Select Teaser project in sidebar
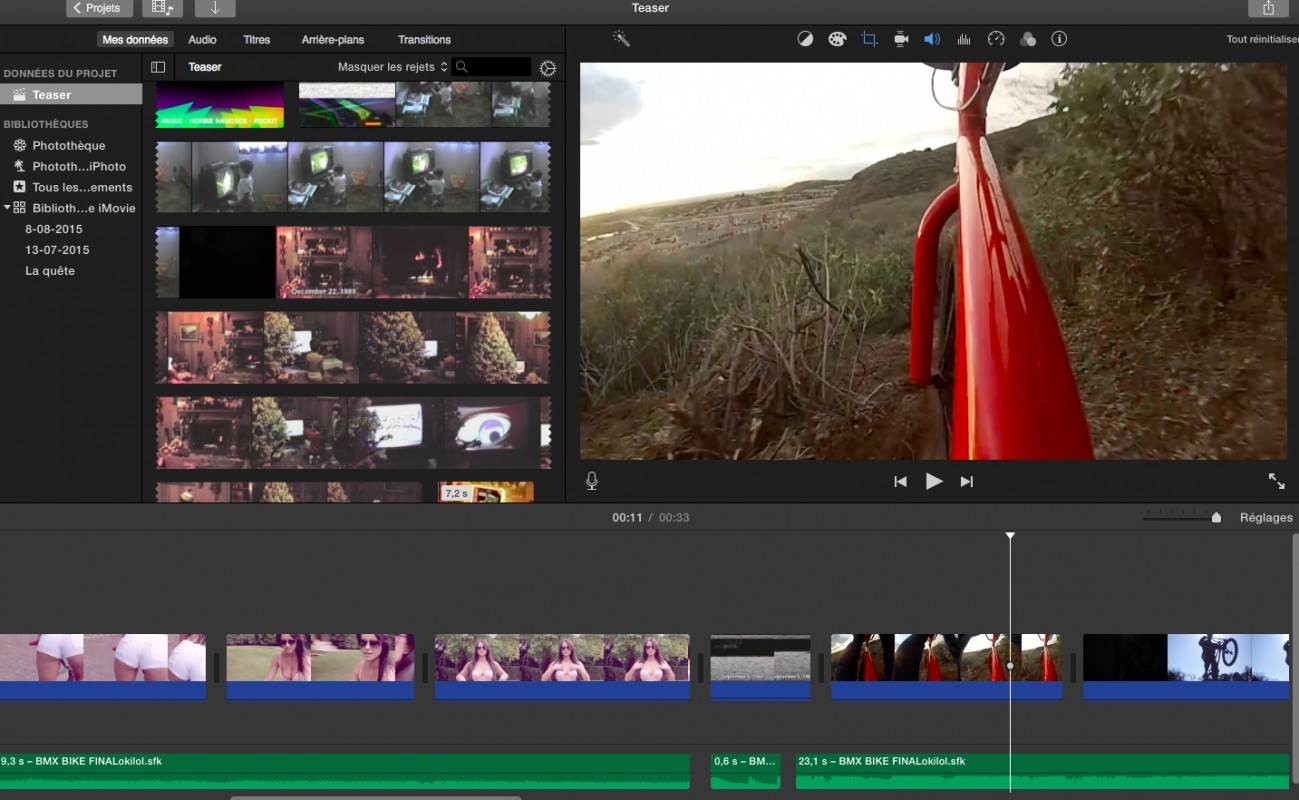The width and height of the screenshot is (1299, 800). (x=71, y=95)
